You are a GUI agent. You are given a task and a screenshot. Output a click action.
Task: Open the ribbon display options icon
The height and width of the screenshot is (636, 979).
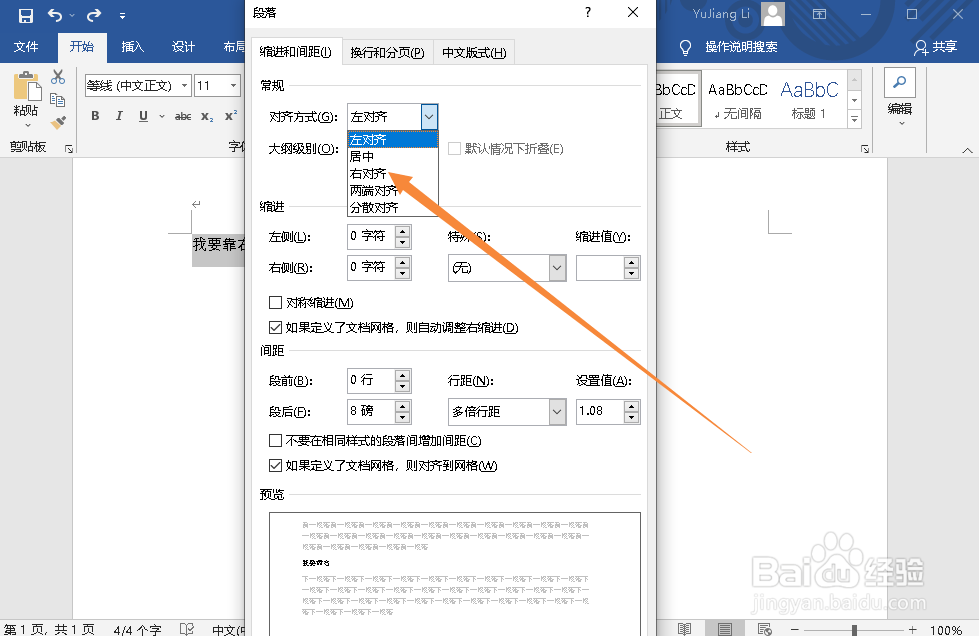819,14
